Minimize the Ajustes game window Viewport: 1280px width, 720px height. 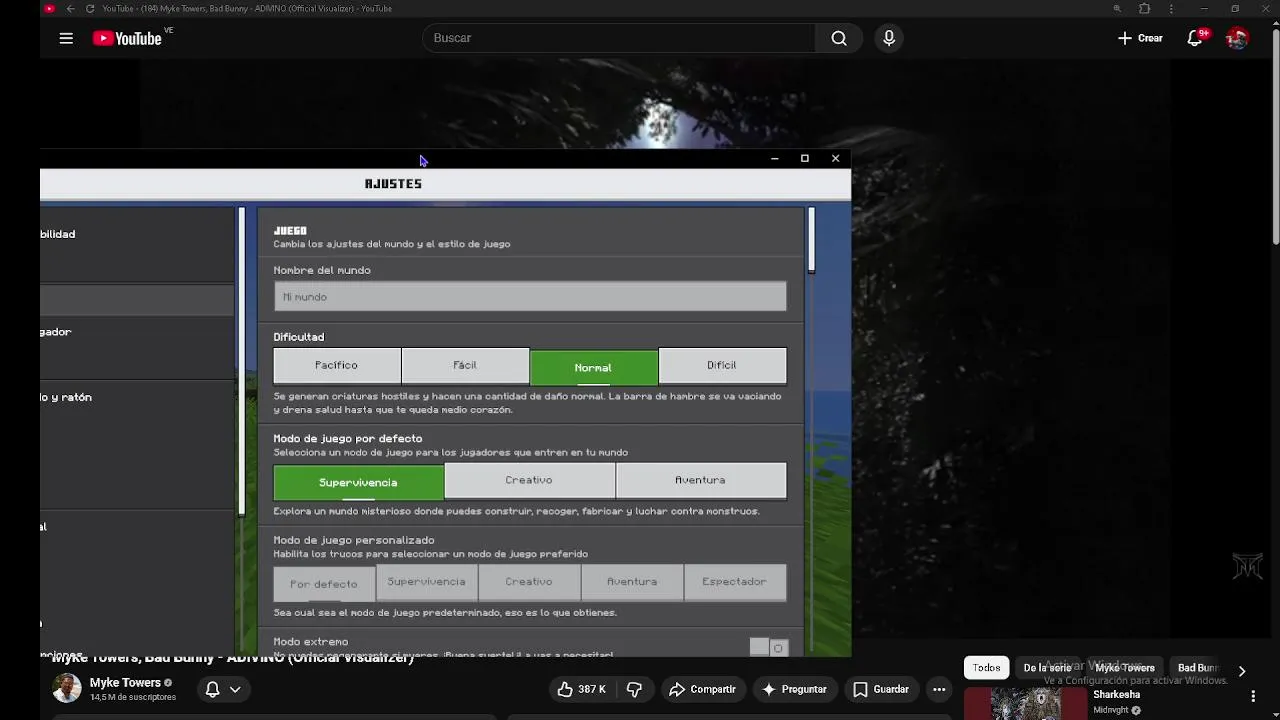pos(775,158)
